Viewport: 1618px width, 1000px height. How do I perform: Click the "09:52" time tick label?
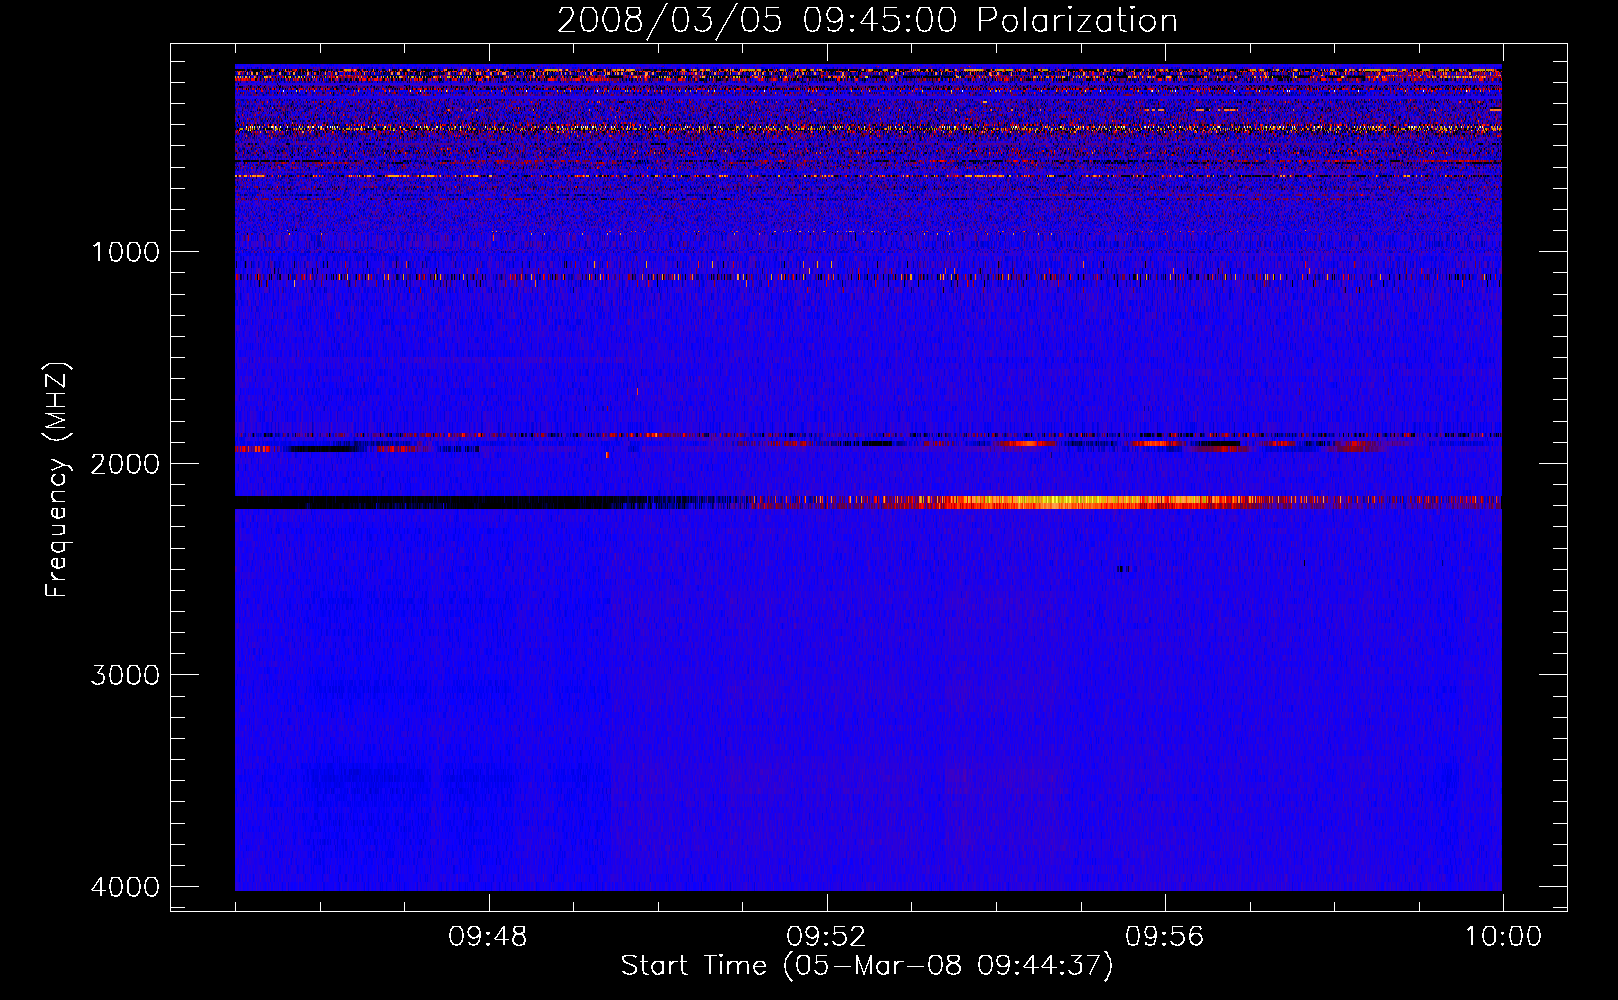pyautogui.click(x=826, y=937)
